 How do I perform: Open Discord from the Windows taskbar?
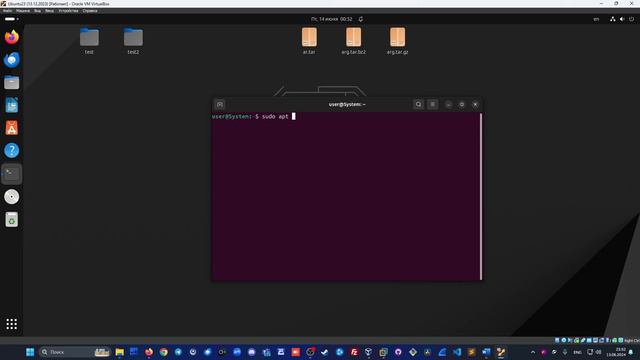click(x=252, y=352)
